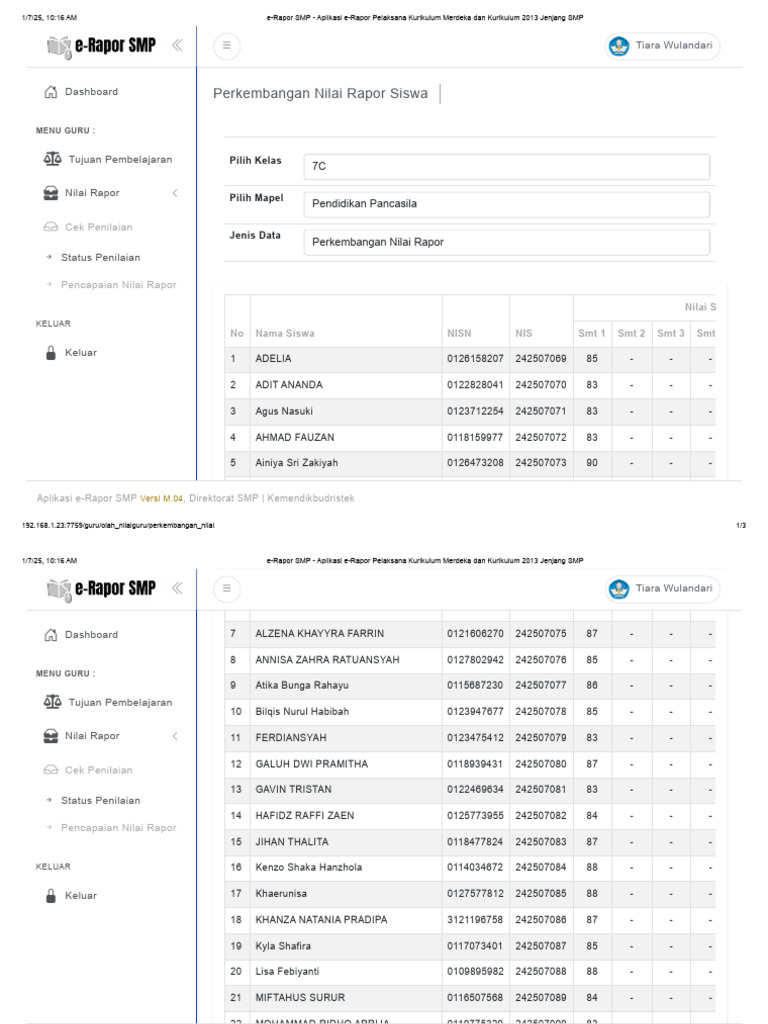Select the student name Bilqis Nurul Habibah
768x1024 pixels.
click(x=302, y=712)
